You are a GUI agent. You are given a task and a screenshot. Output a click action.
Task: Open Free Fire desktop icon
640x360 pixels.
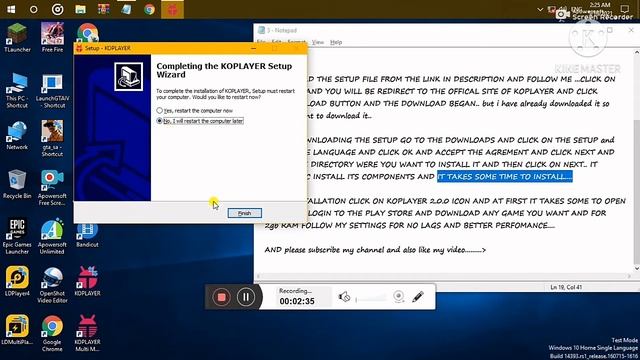[52, 38]
